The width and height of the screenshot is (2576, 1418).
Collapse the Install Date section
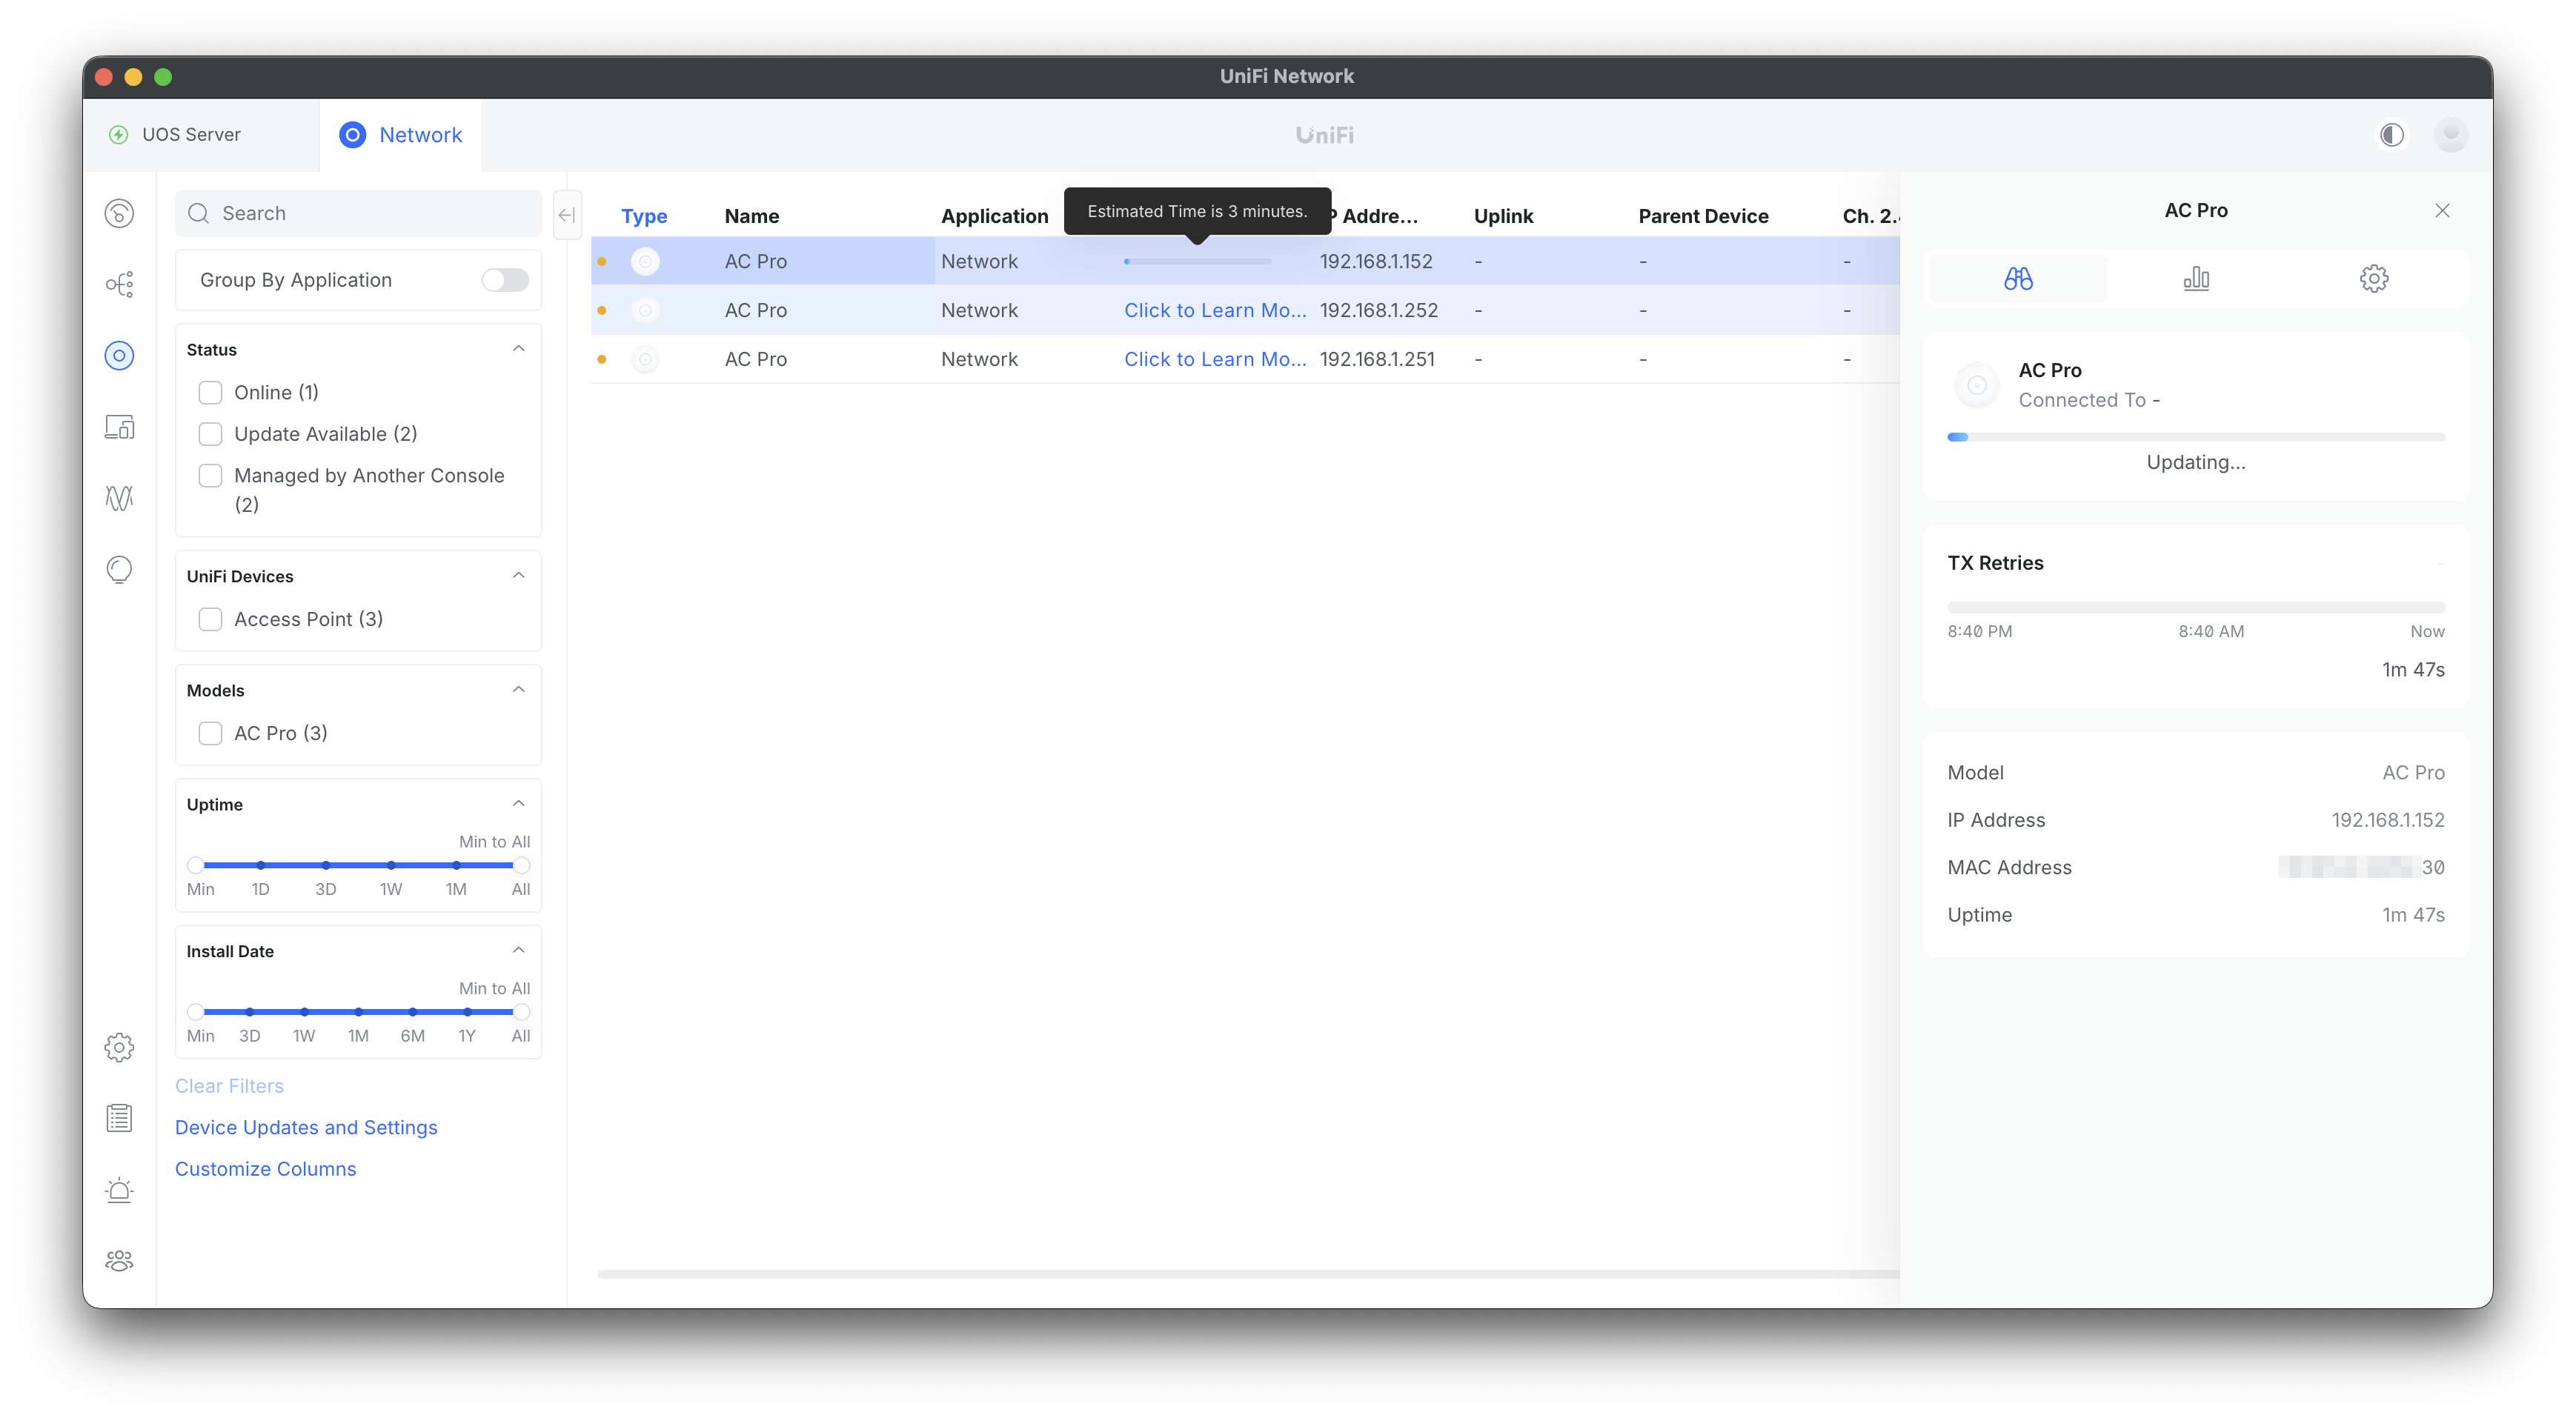click(x=518, y=951)
